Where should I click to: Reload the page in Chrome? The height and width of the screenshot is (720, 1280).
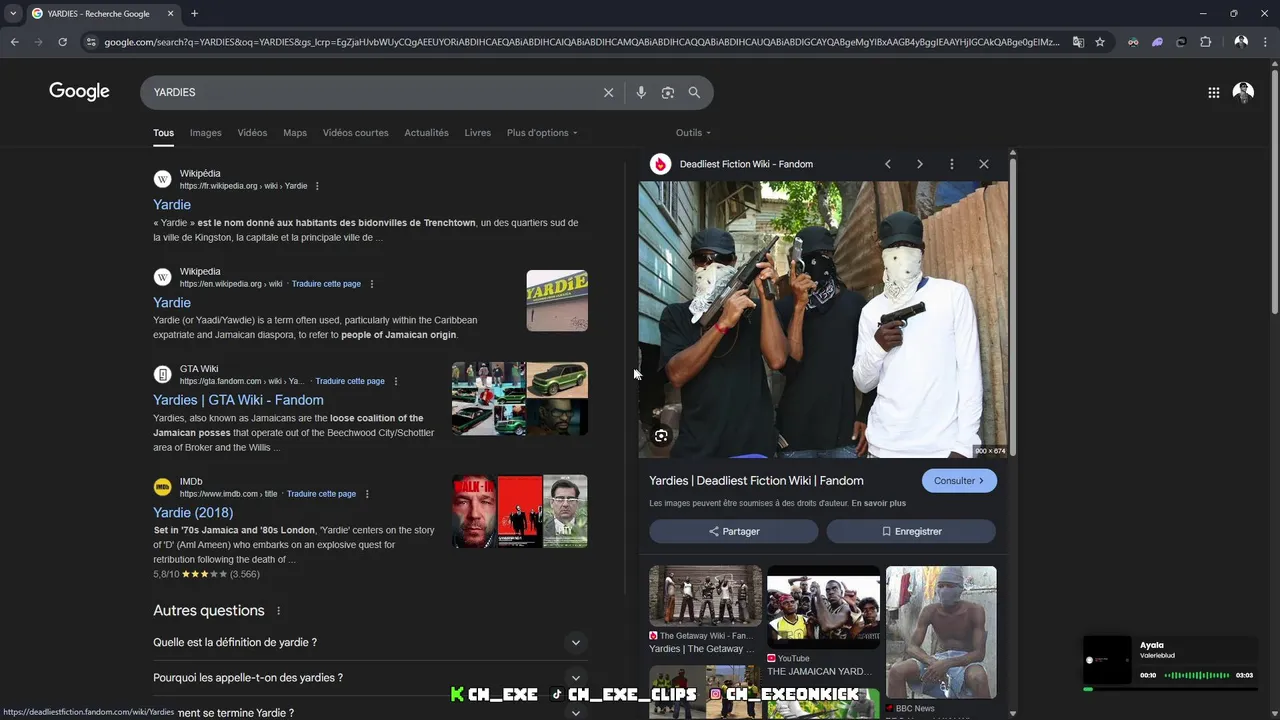click(62, 42)
